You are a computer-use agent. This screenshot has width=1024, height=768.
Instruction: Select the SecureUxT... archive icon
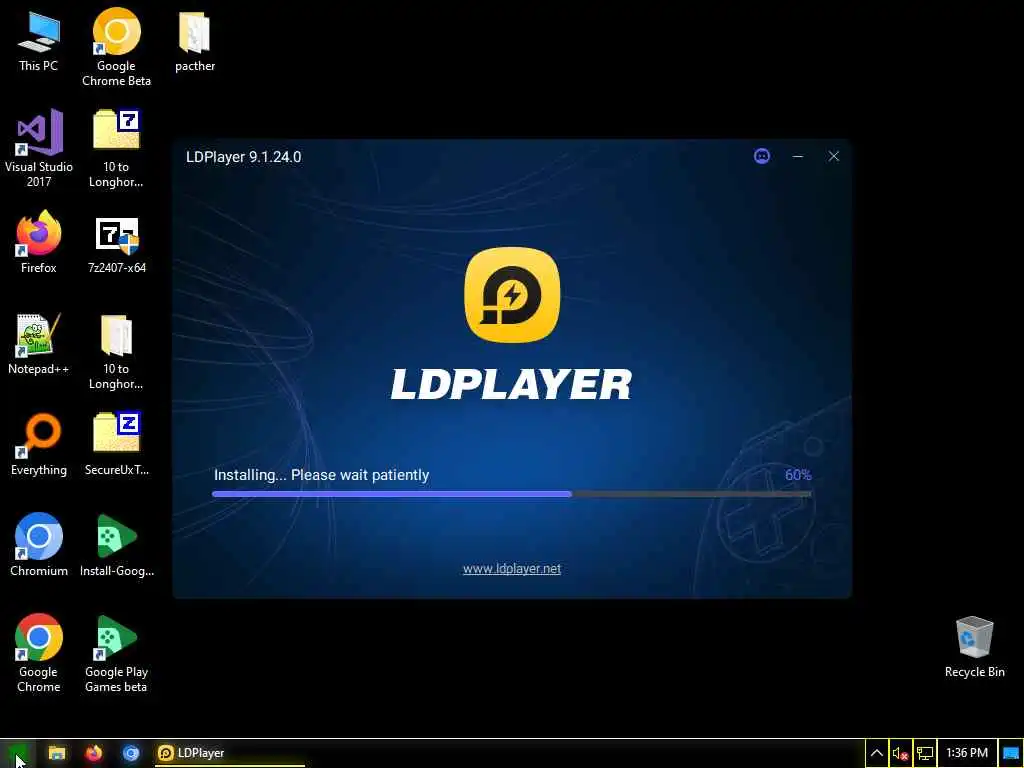[116, 445]
